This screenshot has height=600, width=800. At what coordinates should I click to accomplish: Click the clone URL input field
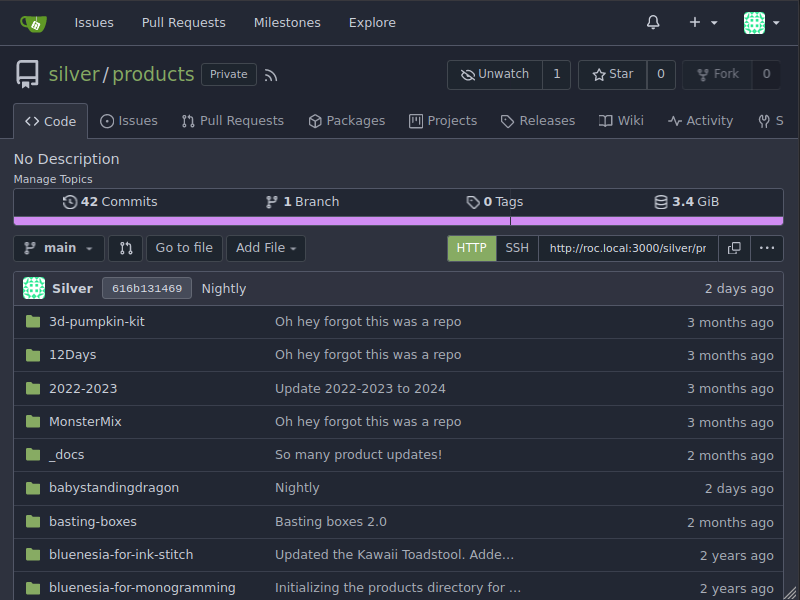[628, 248]
